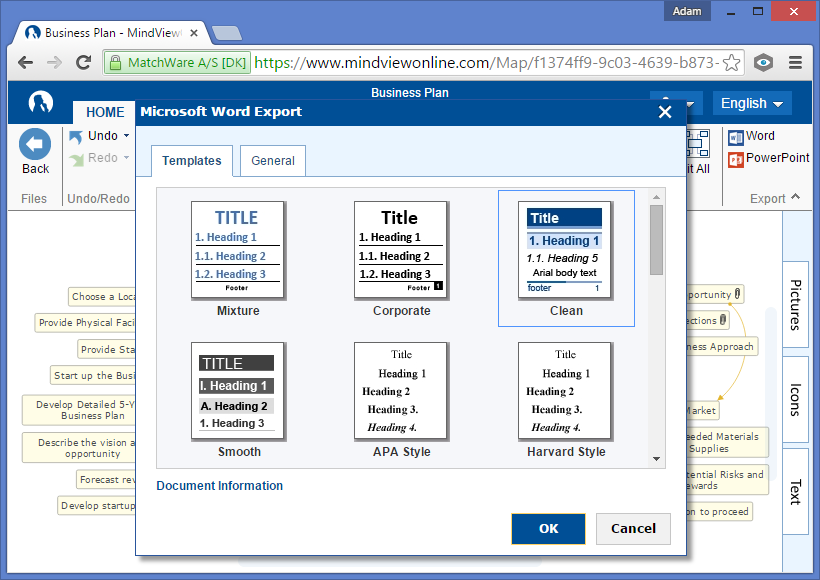Select the Mixture template thumbnail
This screenshot has width=820, height=580.
238,250
